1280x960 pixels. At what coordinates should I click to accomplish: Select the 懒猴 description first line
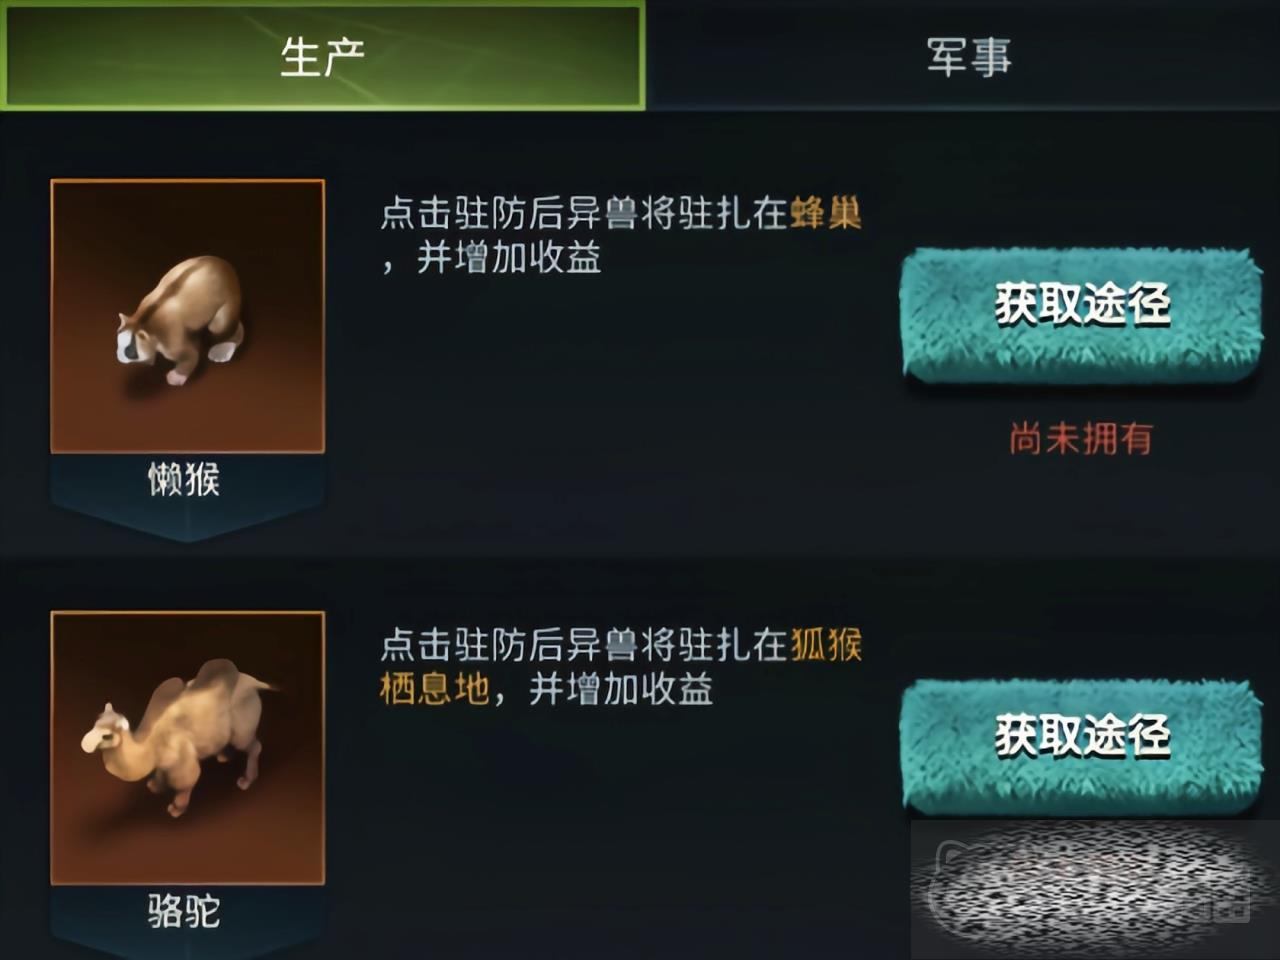(621, 214)
